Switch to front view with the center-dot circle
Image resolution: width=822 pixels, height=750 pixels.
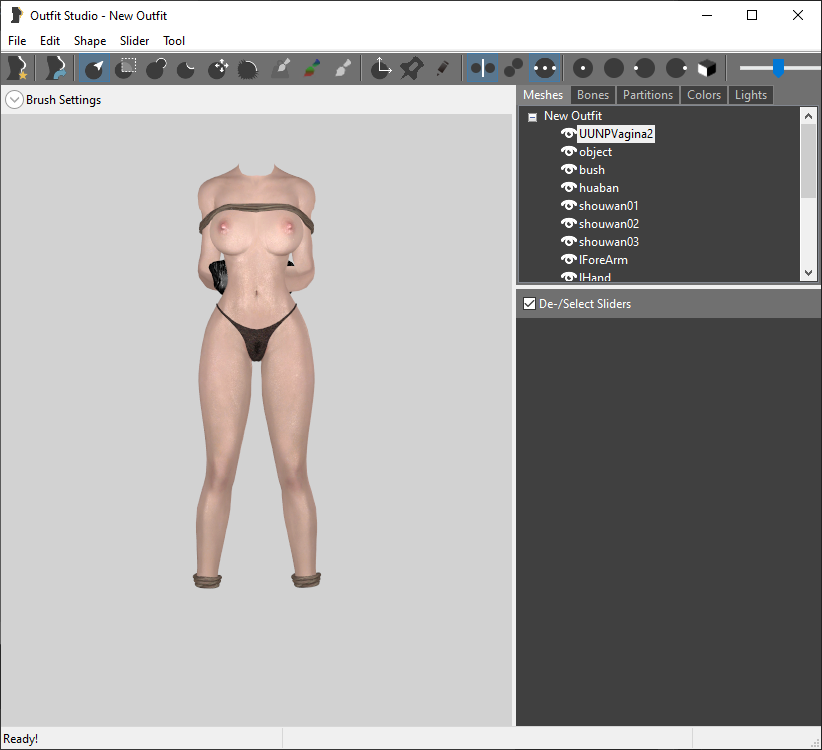[583, 68]
